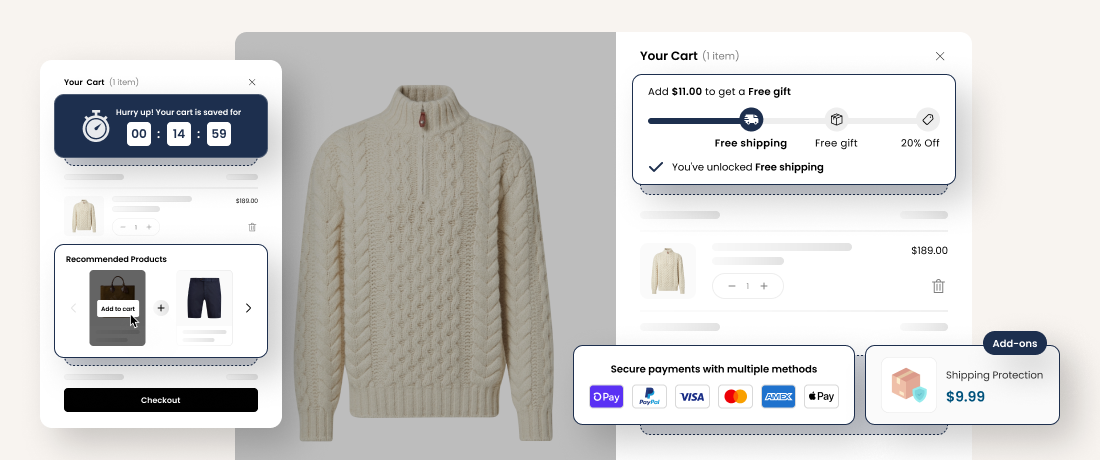Viewport: 1100px width, 460px height.
Task: Select the PayPal payment icon
Action: [649, 397]
